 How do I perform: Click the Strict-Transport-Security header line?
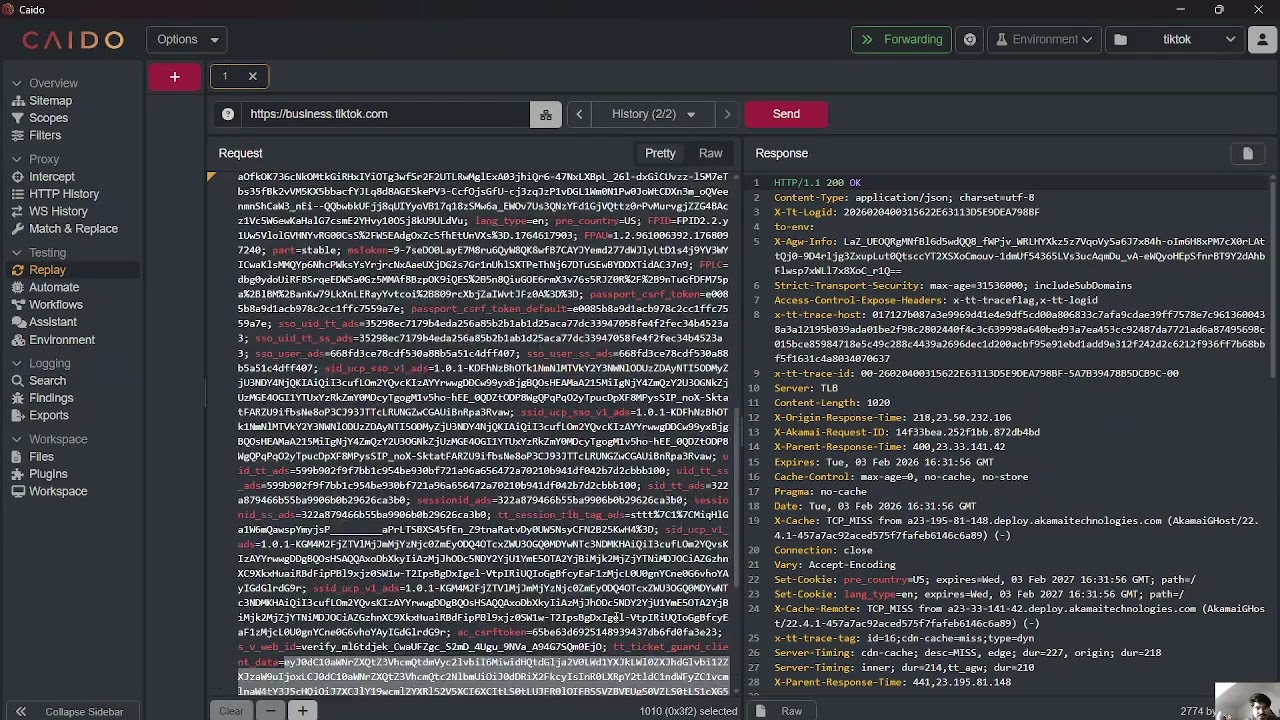pyautogui.click(x=953, y=286)
